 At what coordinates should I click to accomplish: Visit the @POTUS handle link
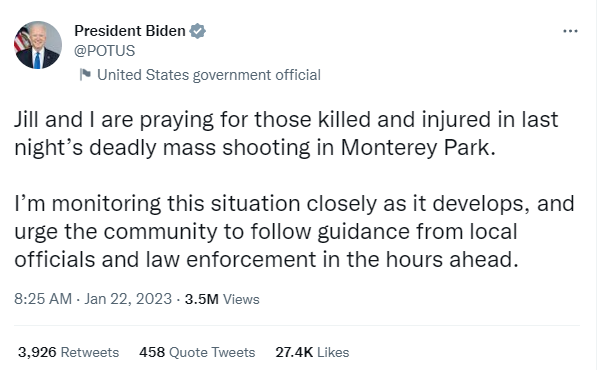pos(104,51)
